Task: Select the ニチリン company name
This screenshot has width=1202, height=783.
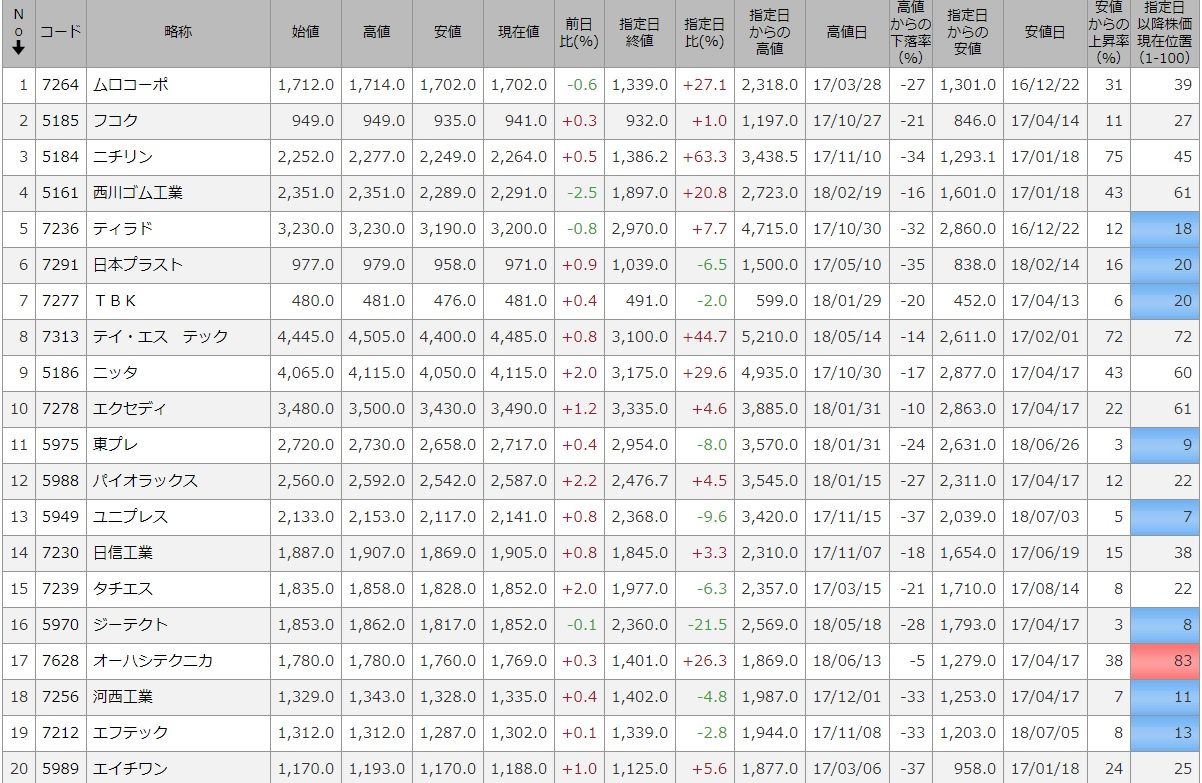Action: pos(122,157)
